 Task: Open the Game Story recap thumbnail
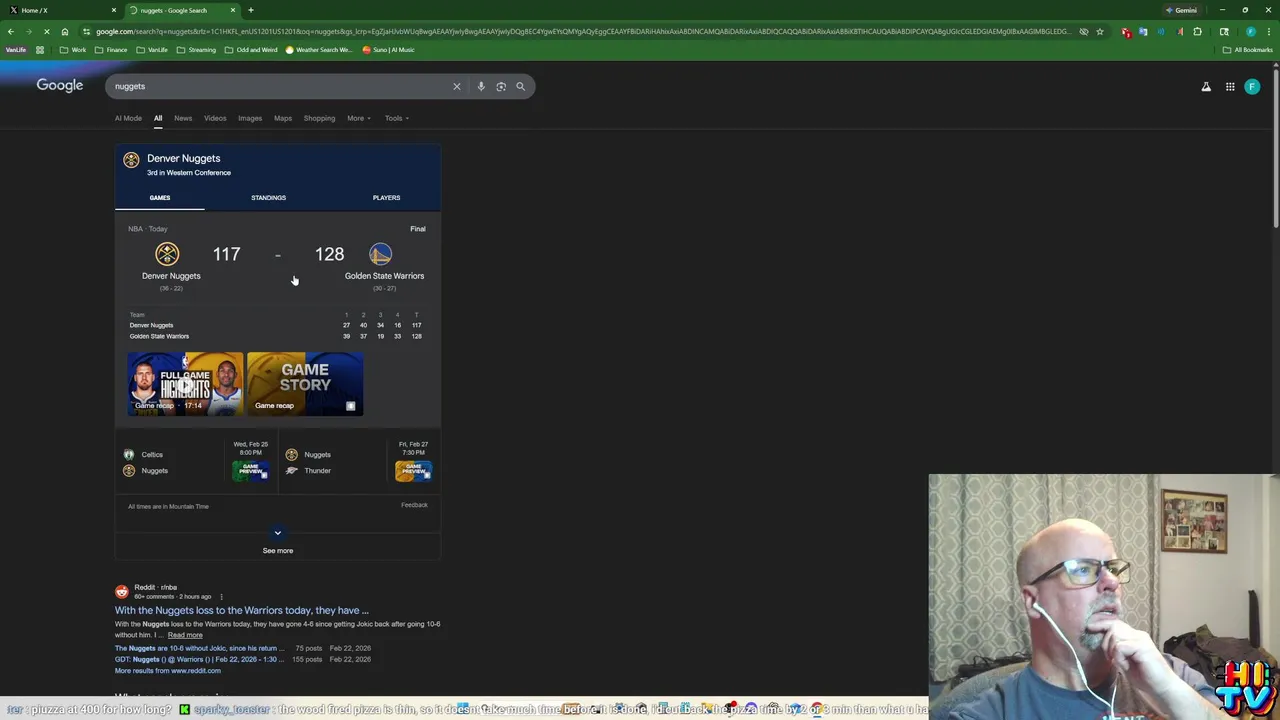[x=305, y=383]
